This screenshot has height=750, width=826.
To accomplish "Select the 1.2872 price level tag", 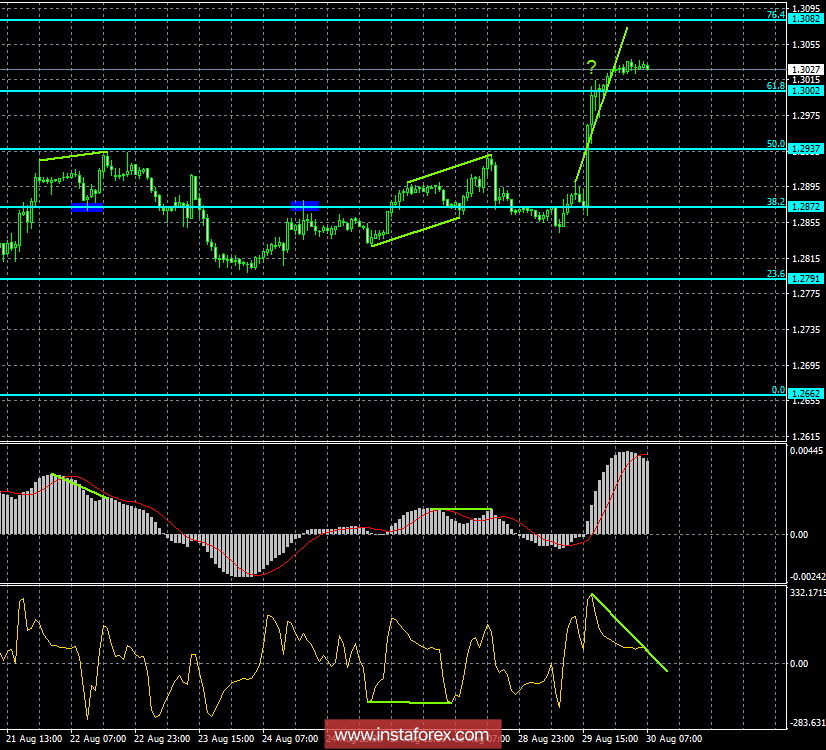I will [x=806, y=208].
